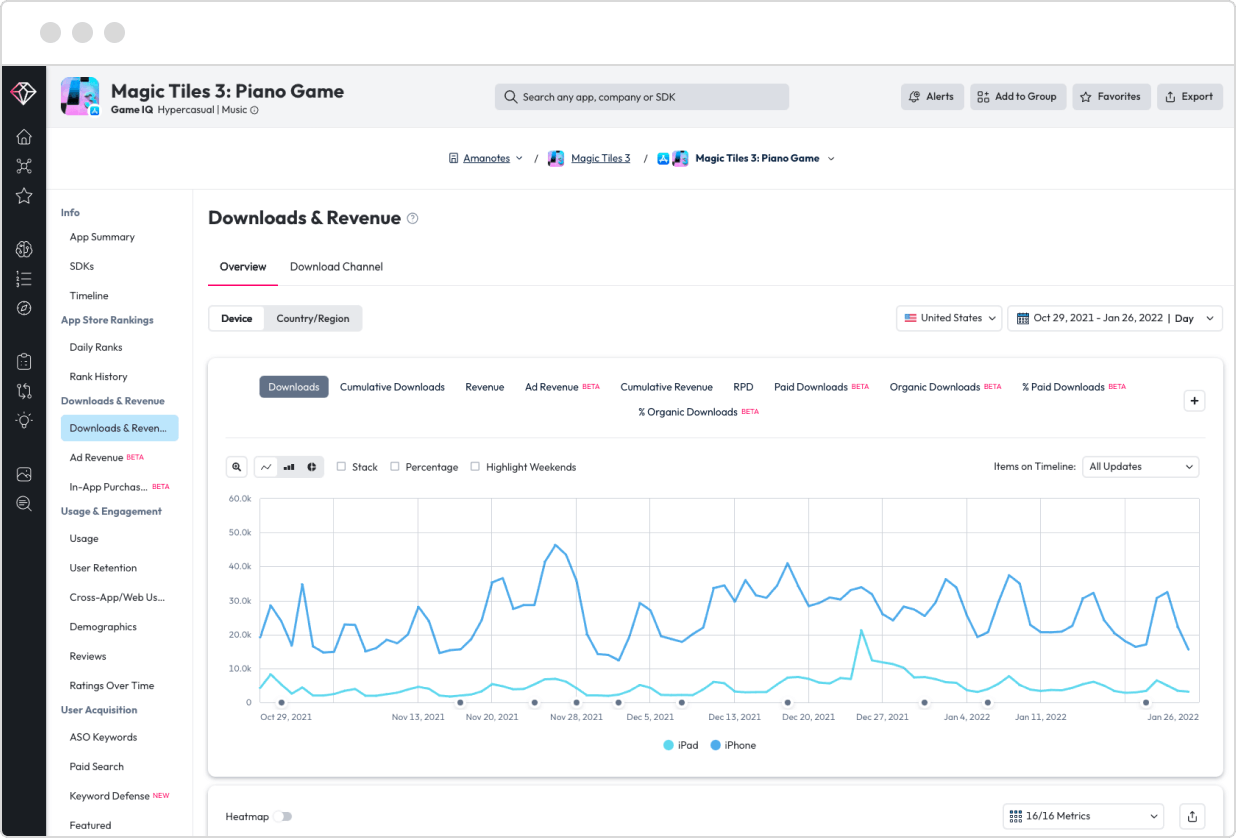Switch to the Overview tab
Screen dimensions: 1236x838
pos(243,267)
